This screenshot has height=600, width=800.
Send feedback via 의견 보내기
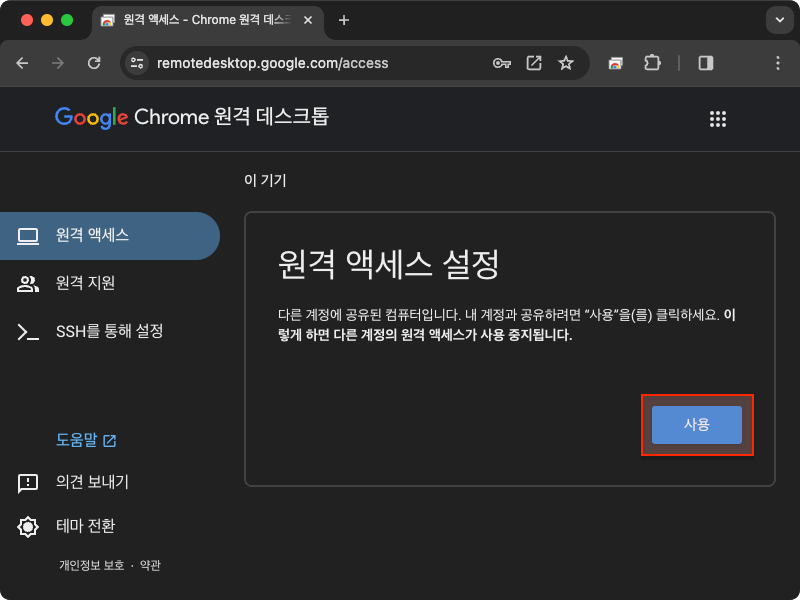(x=91, y=483)
